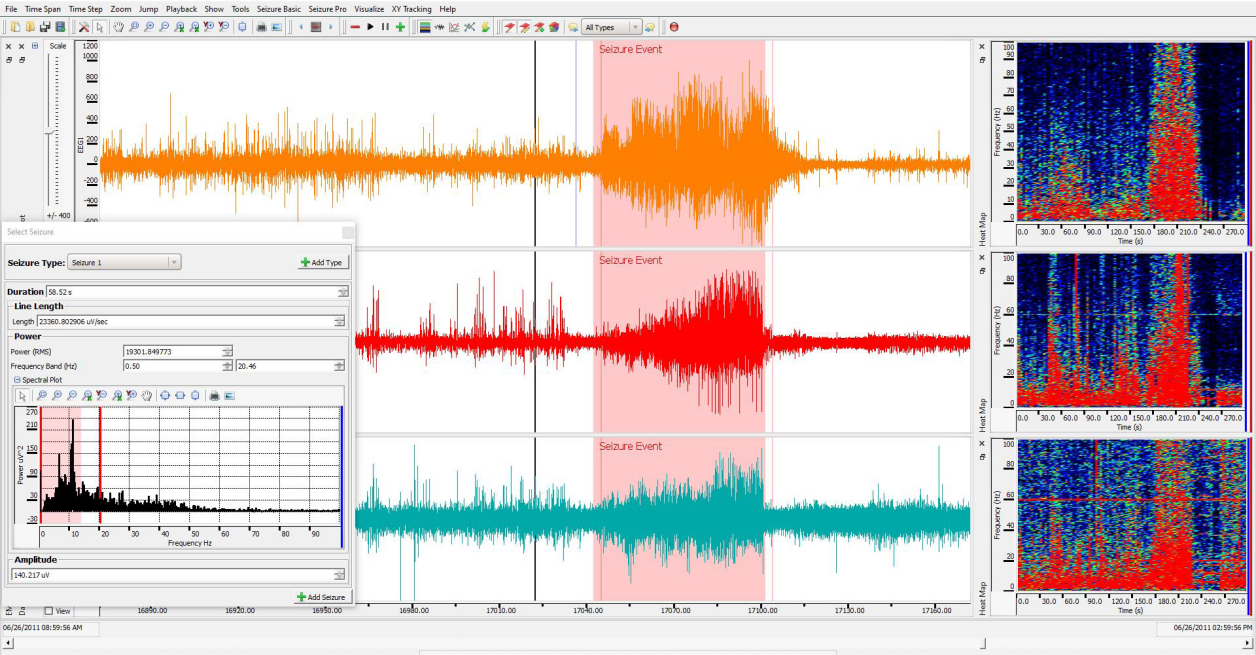Step backward with the left arrow icon
Screen dimensions: 1256x655
click(301, 27)
